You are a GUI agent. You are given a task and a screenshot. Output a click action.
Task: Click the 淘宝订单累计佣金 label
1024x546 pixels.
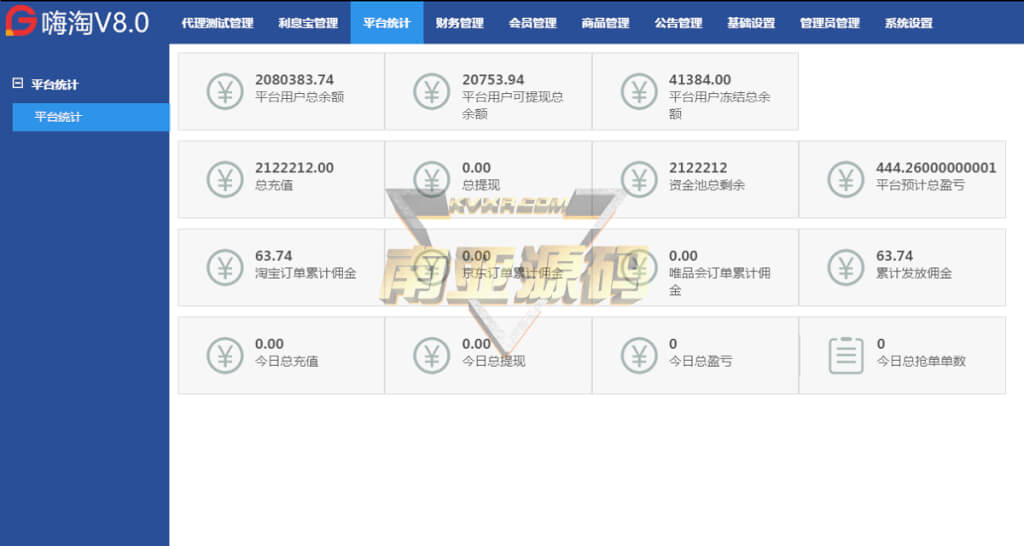(306, 274)
